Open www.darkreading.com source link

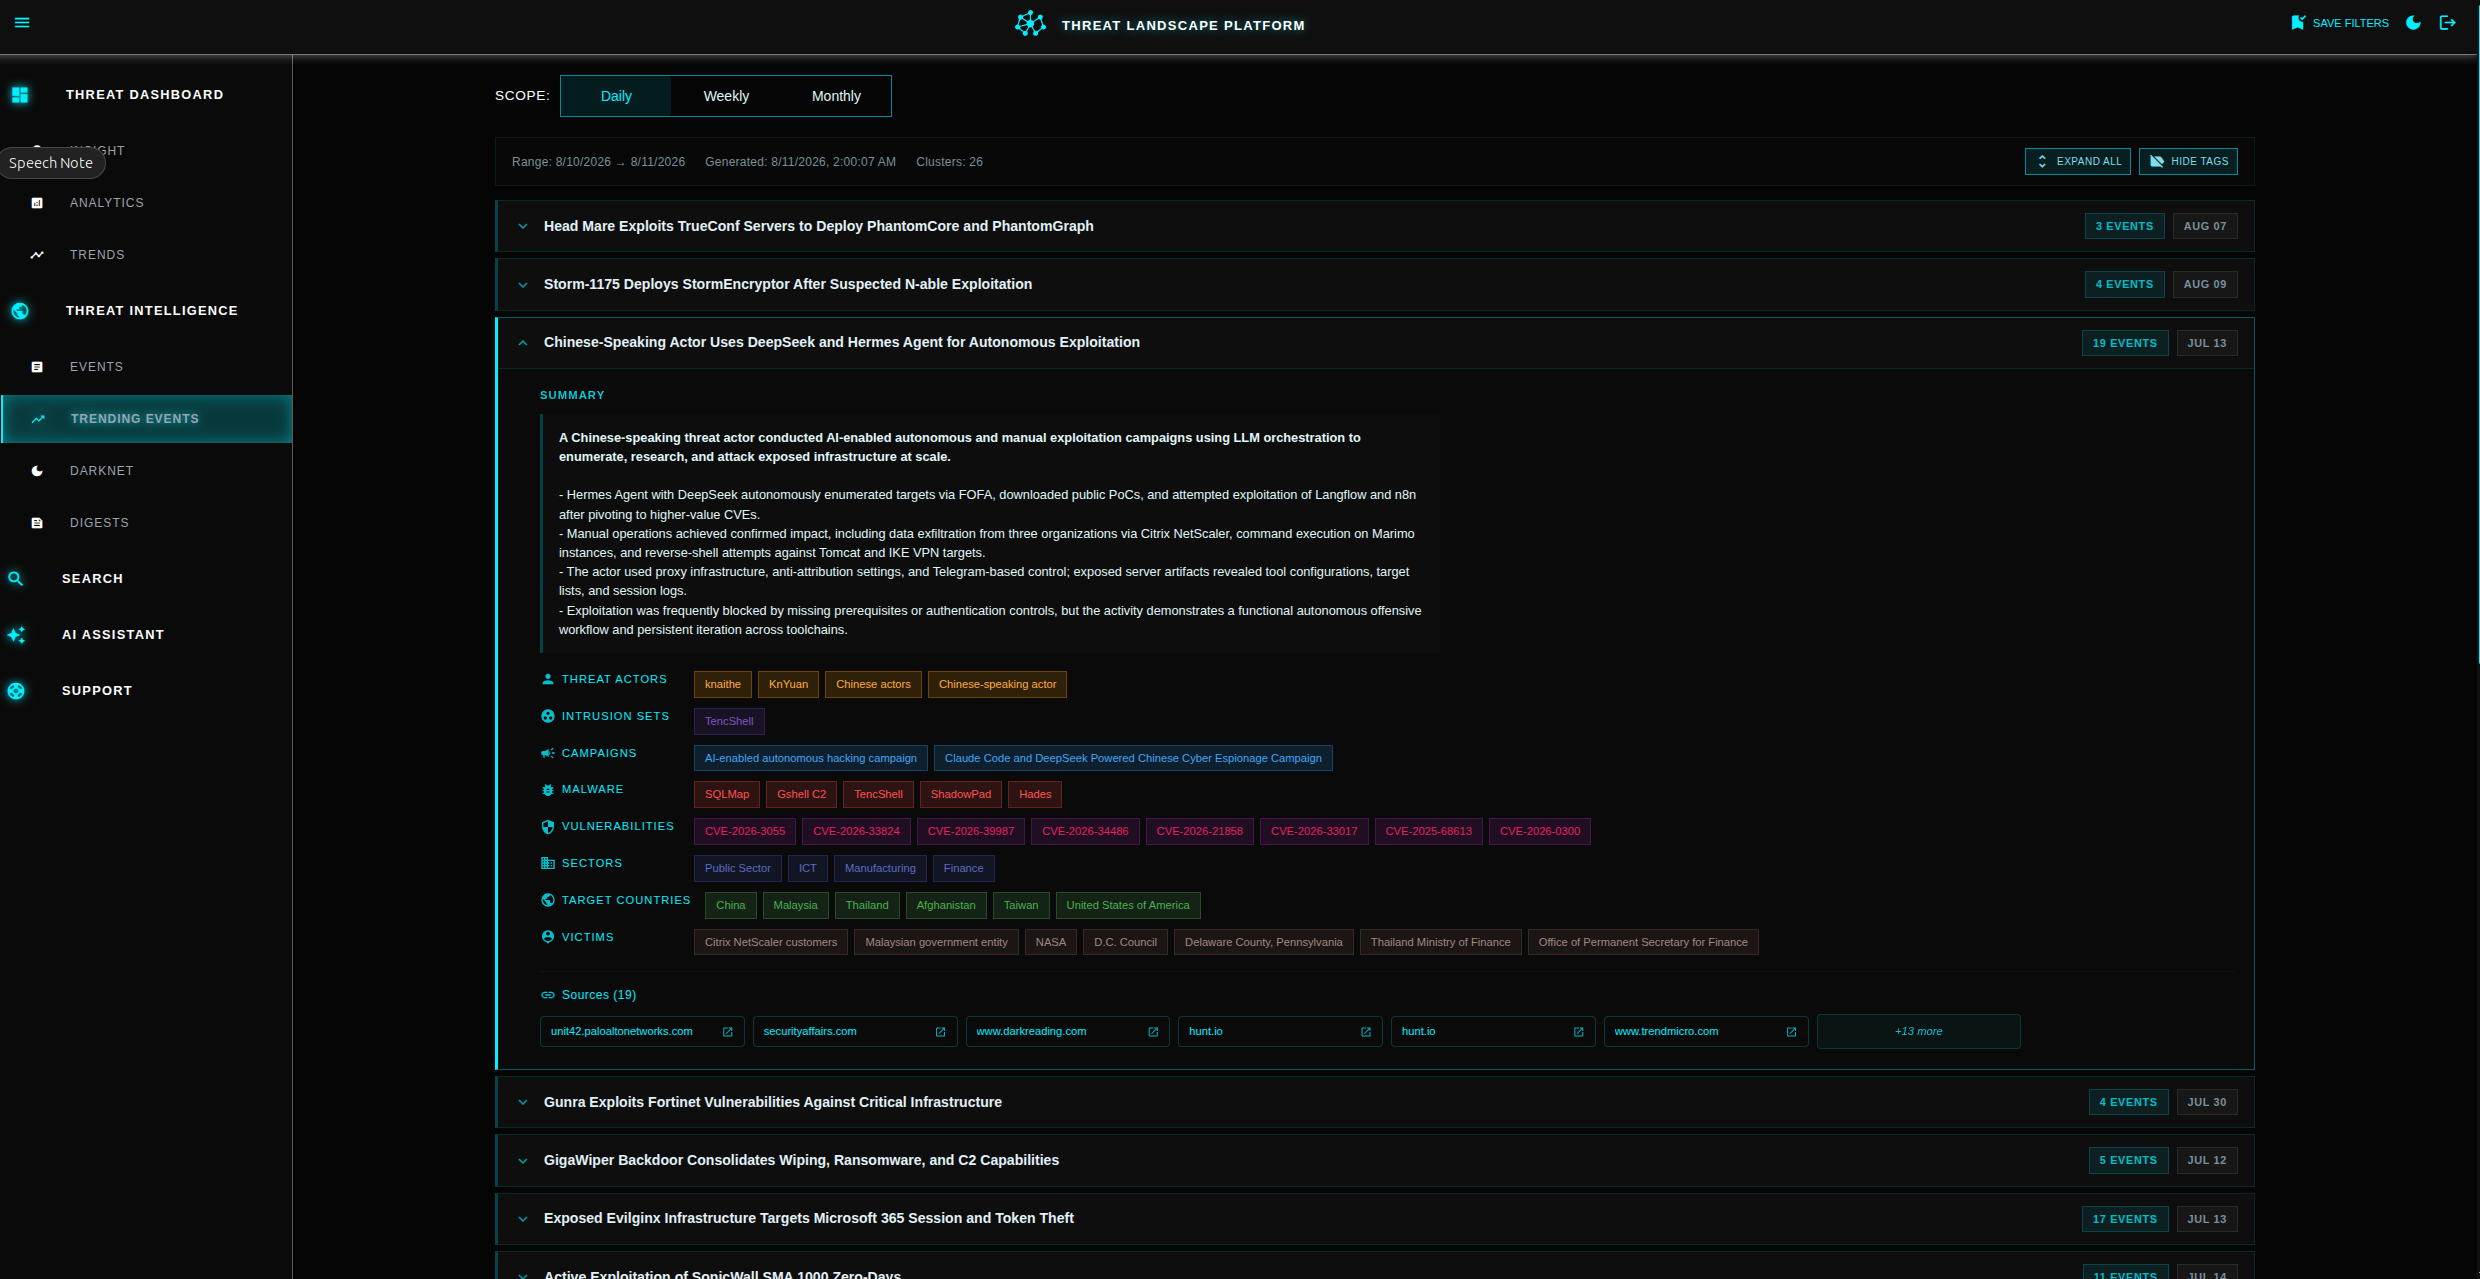[x=1067, y=1032]
